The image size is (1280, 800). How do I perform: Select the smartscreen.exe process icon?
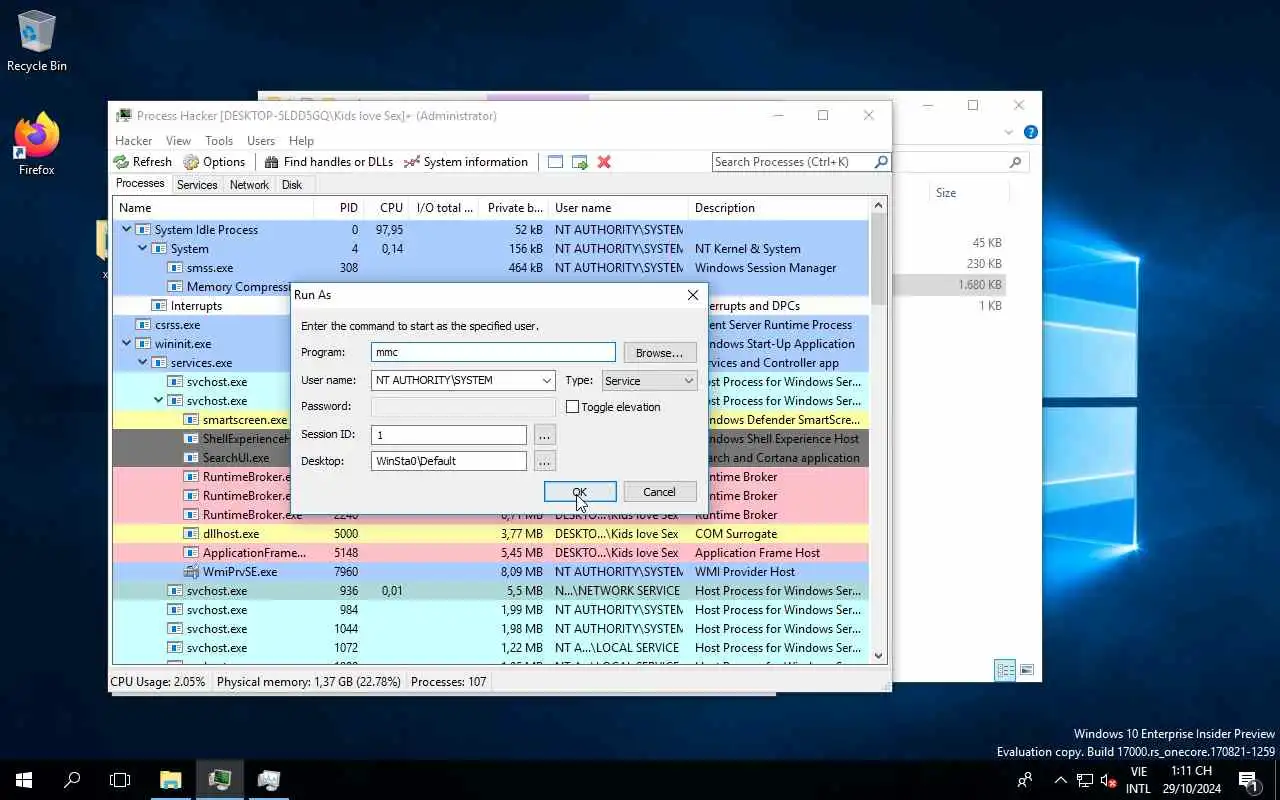pyautogui.click(x=191, y=420)
